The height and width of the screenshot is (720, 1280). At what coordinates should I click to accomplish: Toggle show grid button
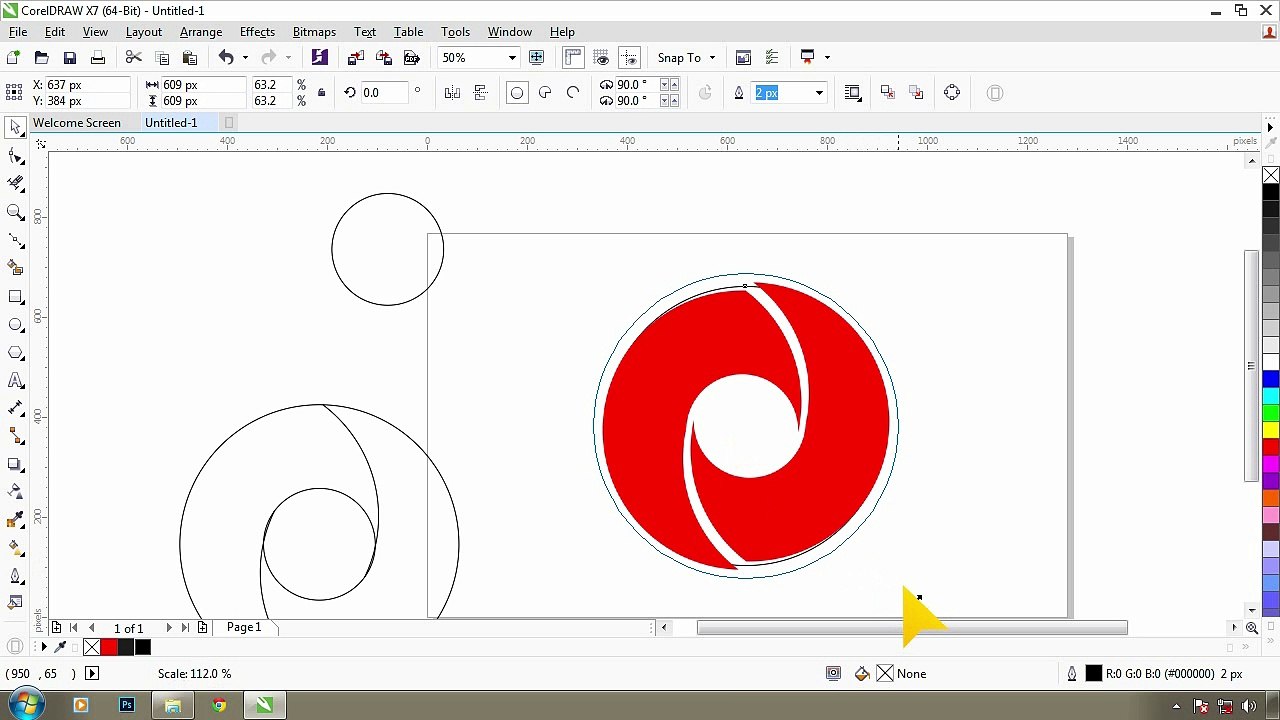coord(601,58)
